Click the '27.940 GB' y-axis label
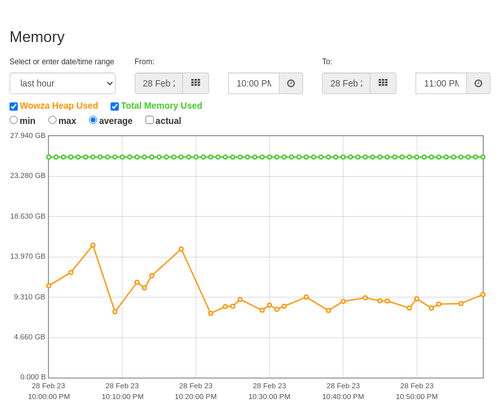 click(28, 136)
